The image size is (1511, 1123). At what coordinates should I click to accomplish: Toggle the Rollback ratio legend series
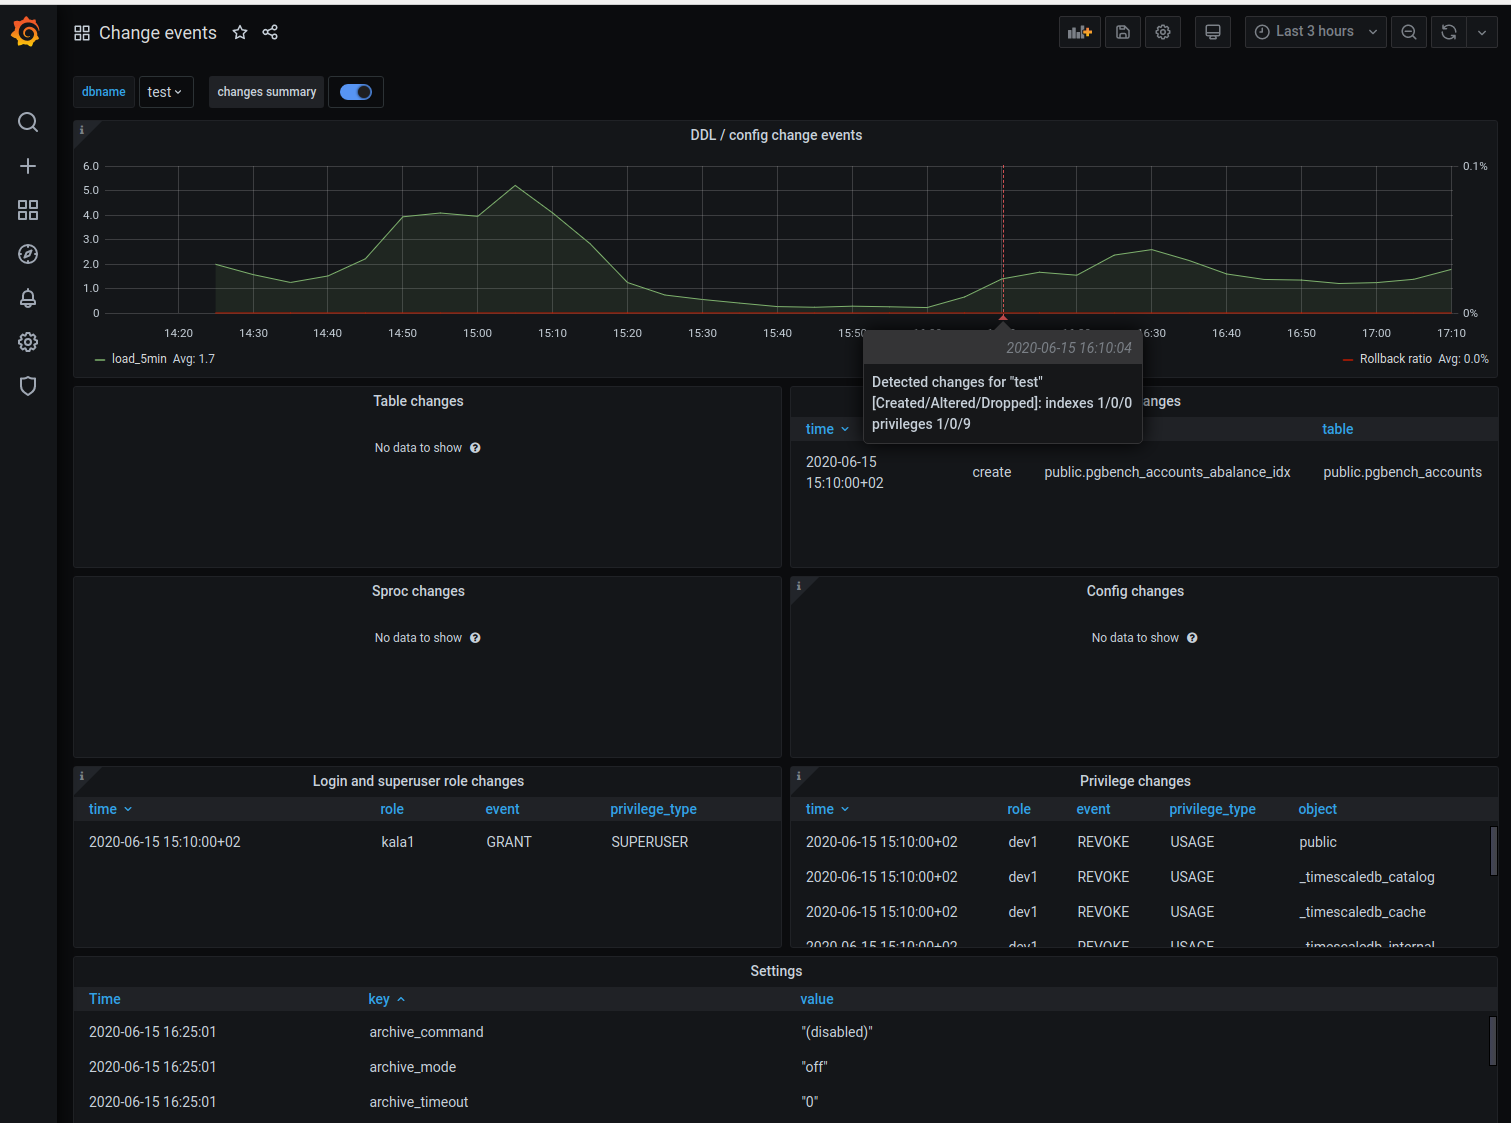click(x=1395, y=359)
